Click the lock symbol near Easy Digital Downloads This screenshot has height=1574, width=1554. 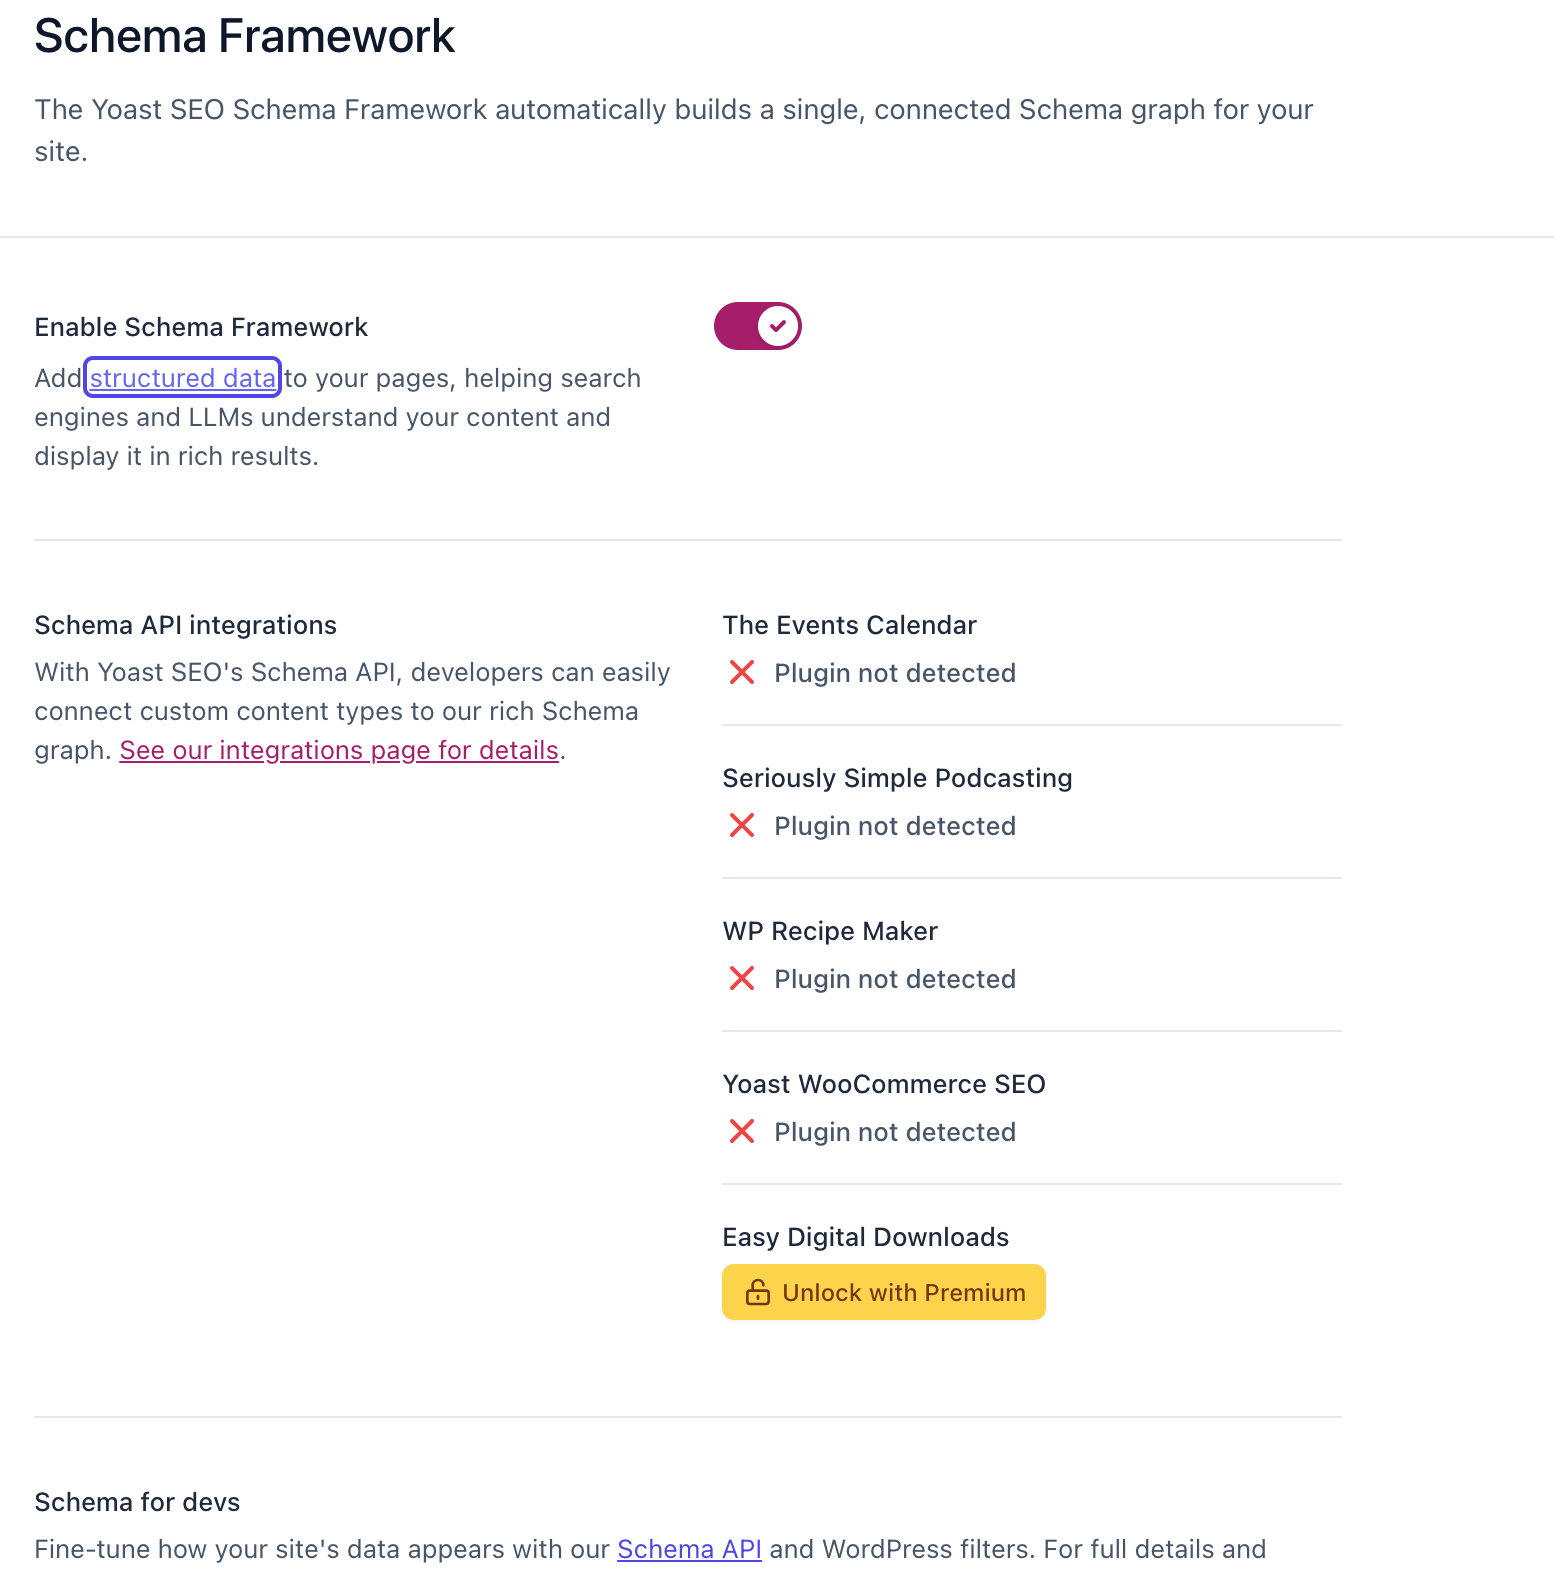(757, 1291)
